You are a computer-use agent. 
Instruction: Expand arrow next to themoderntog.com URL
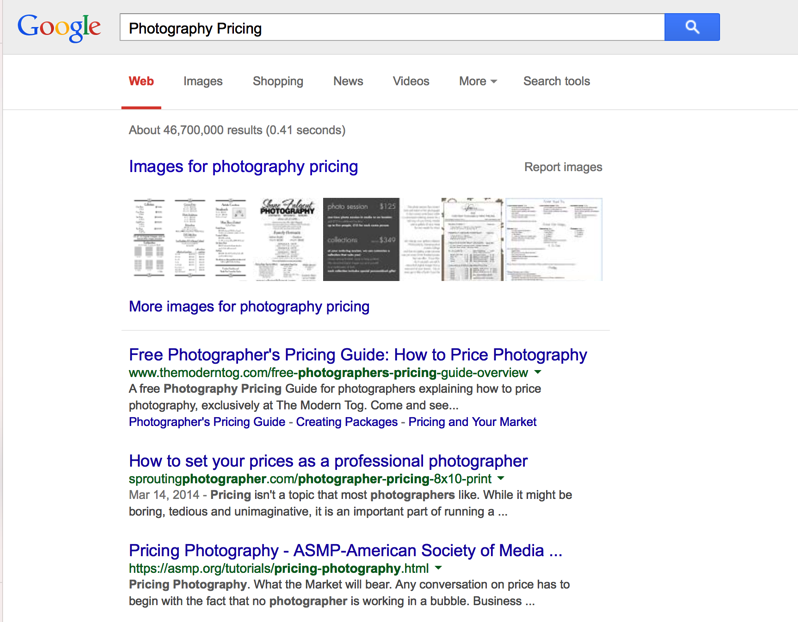pyautogui.click(x=538, y=372)
